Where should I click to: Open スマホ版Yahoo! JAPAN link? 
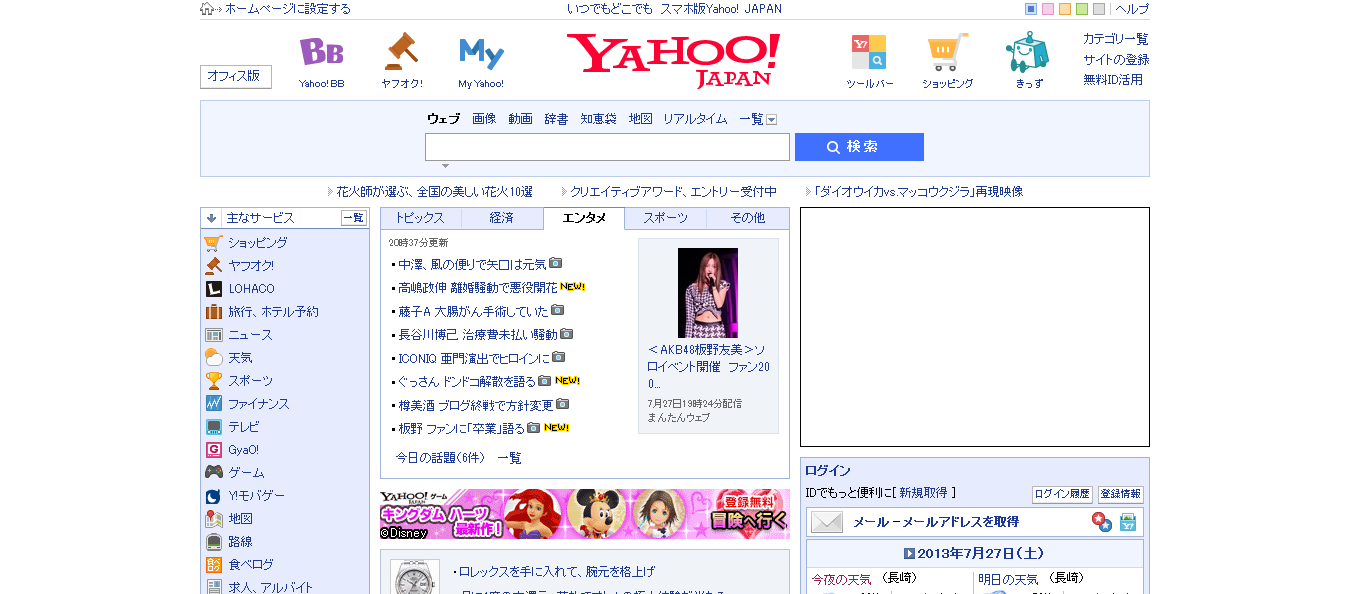721,9
